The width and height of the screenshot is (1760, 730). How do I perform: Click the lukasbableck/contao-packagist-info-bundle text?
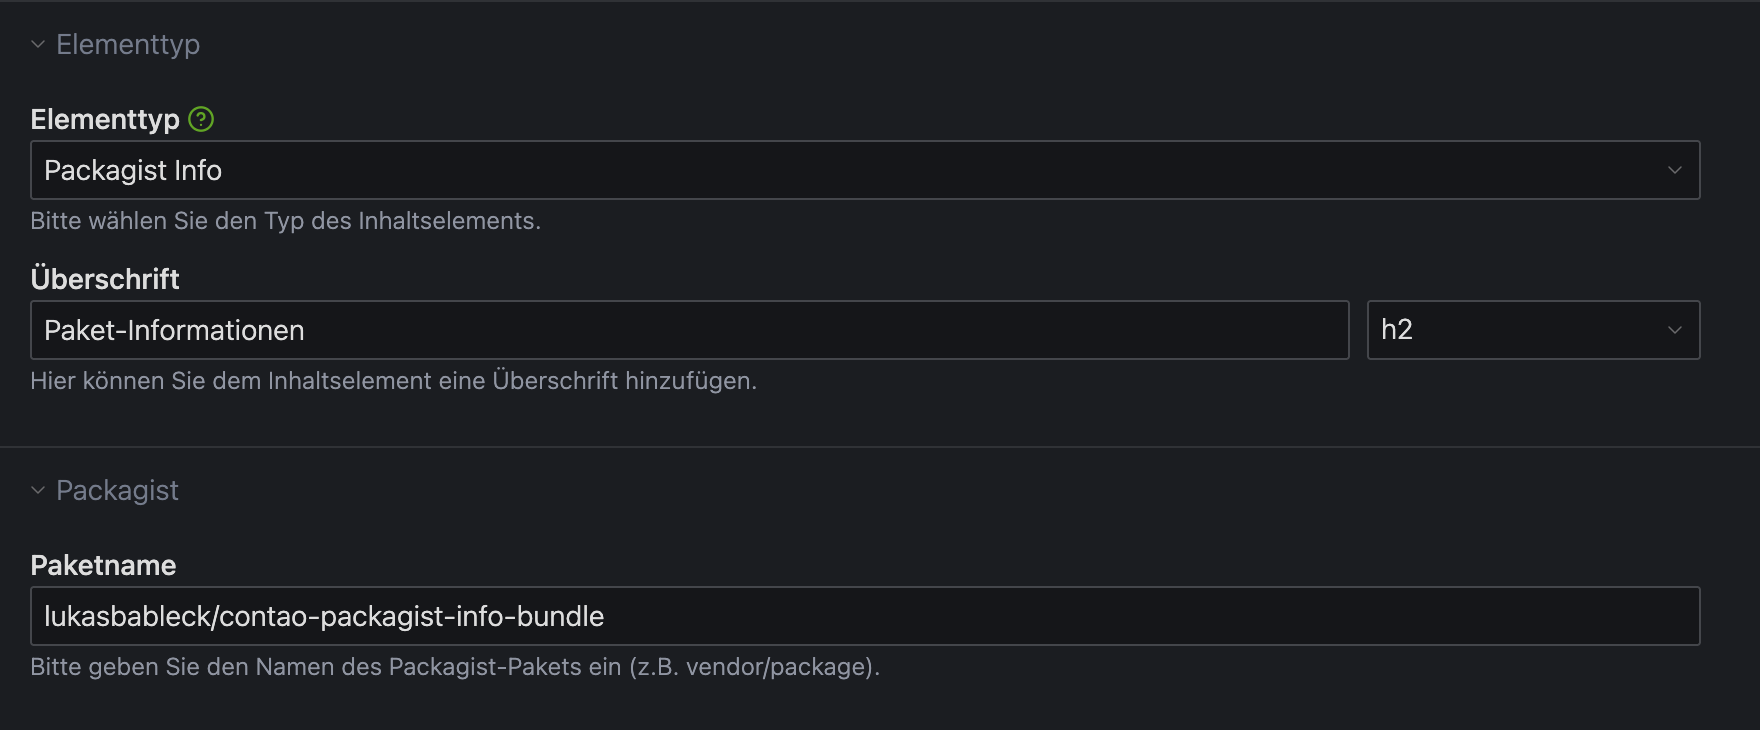click(324, 616)
